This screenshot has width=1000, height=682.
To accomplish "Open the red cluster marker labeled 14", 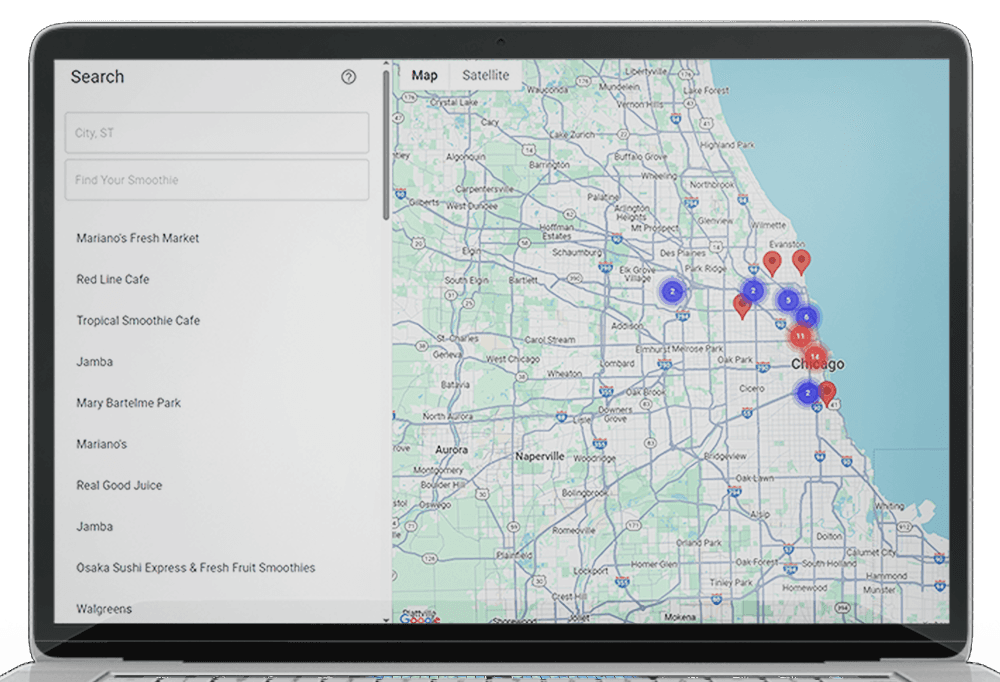I will (815, 356).
